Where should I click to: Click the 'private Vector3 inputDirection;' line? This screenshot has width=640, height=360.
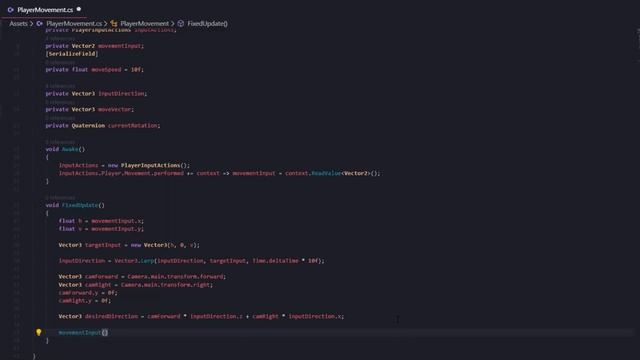point(96,93)
